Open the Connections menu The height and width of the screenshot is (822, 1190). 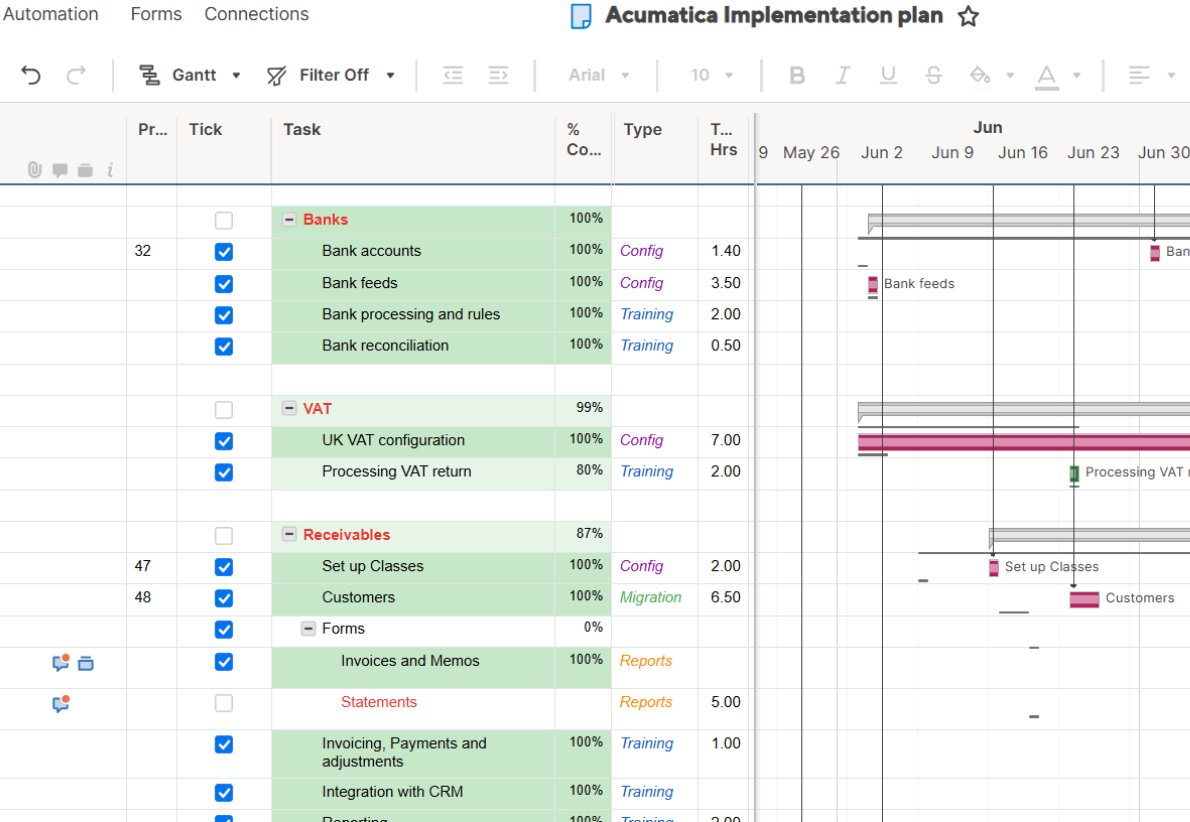click(x=256, y=14)
